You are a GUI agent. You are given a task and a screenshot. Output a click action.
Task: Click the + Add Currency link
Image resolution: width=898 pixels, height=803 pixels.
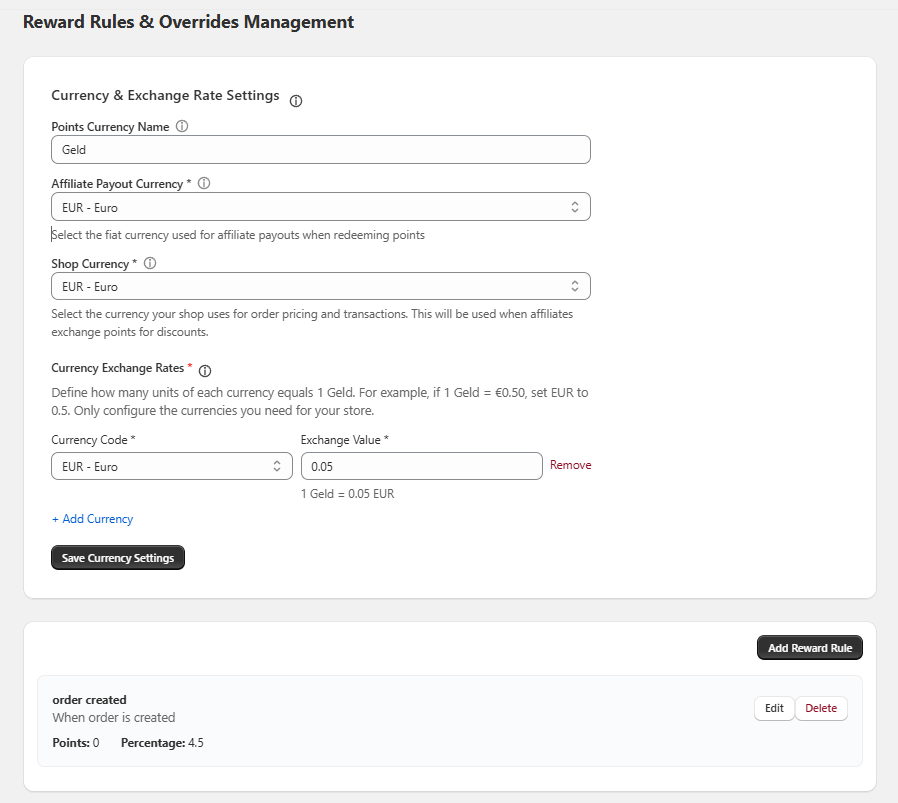tap(92, 519)
